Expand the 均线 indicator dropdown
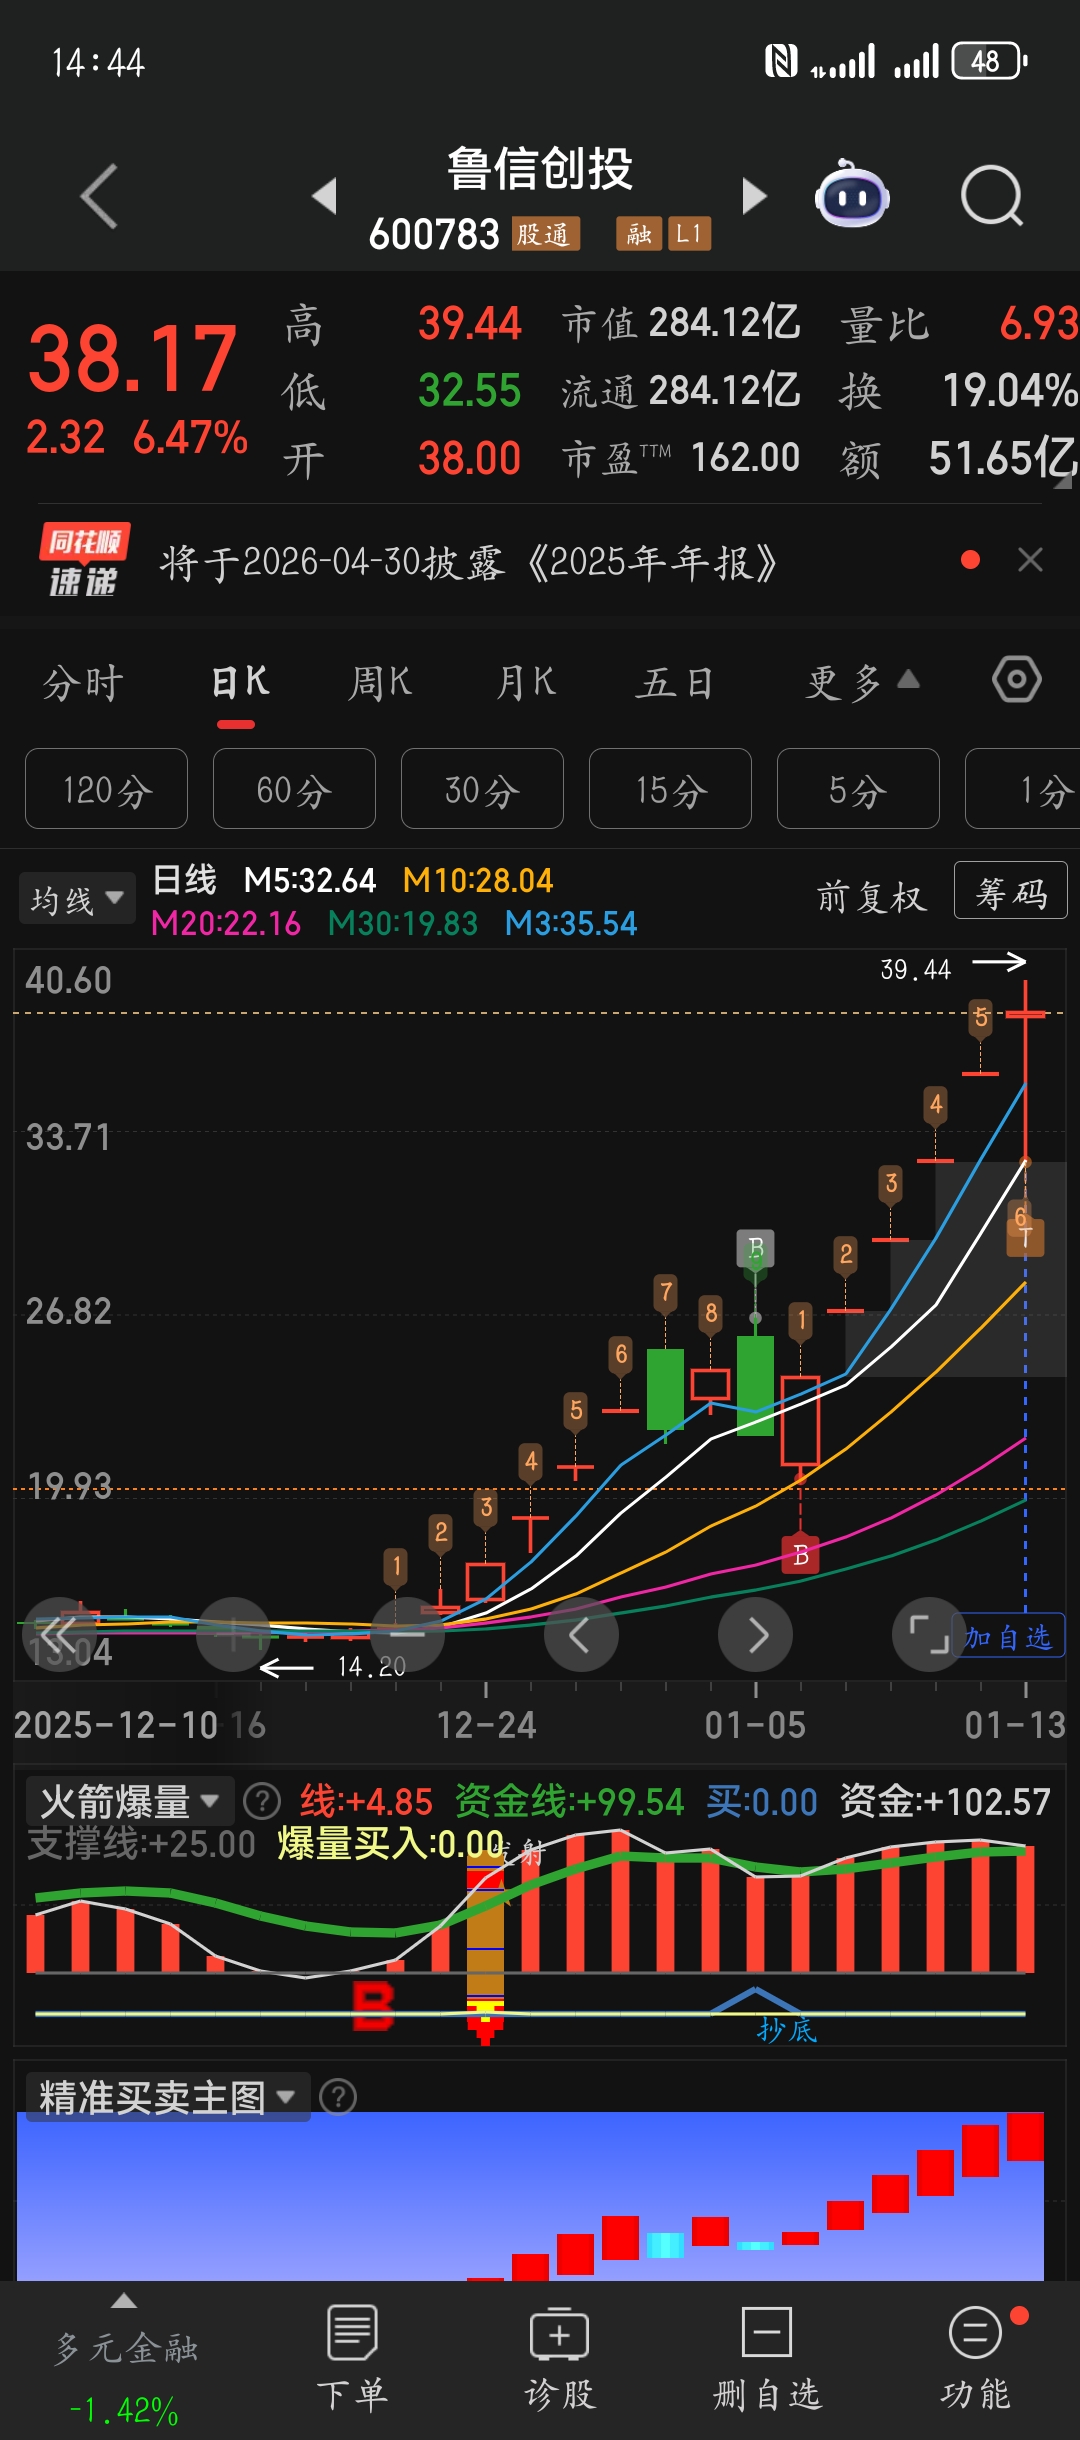 tap(77, 899)
